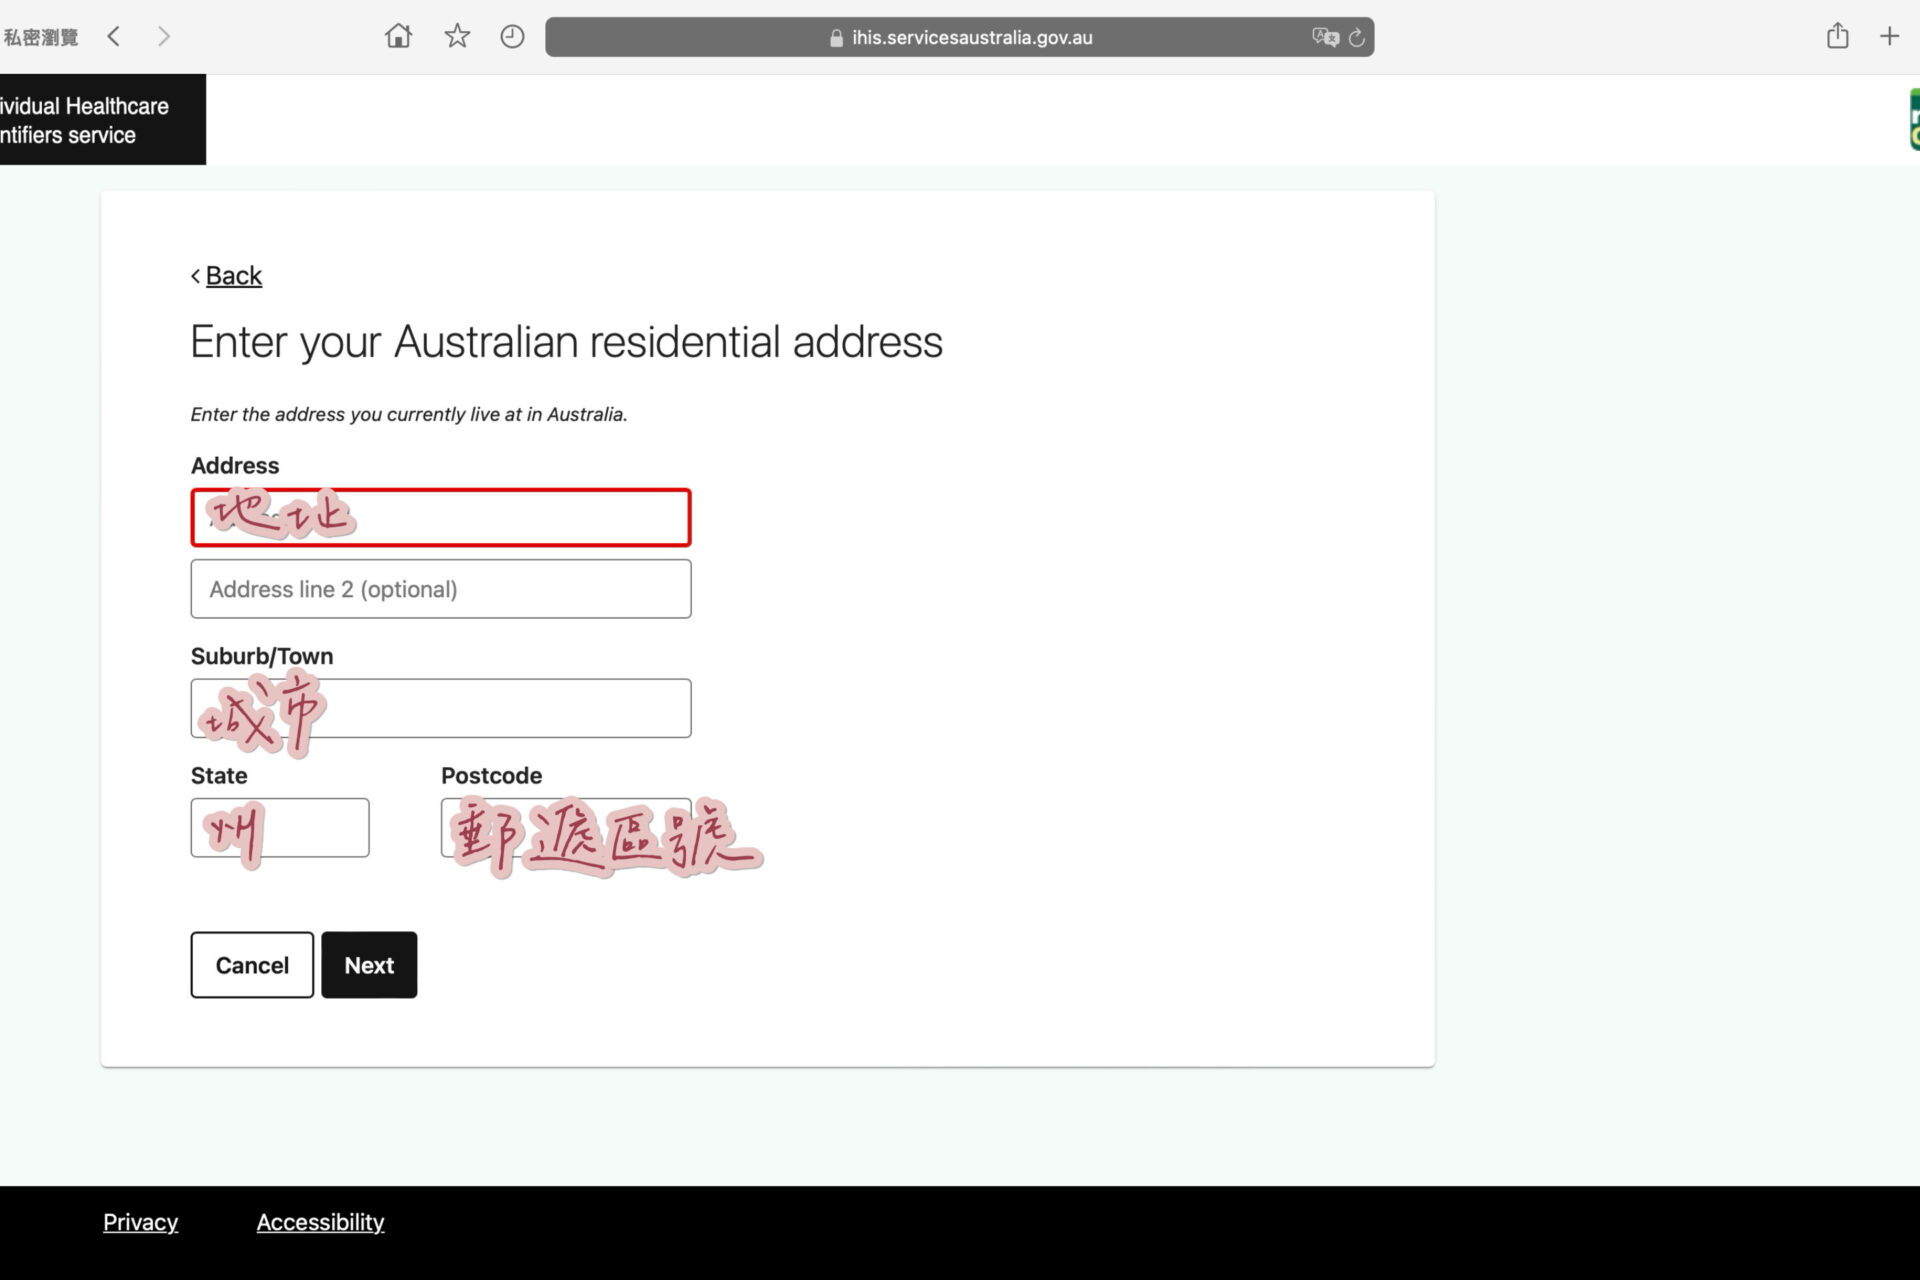Open the Accessibility footer link
The height and width of the screenshot is (1280, 1920).
tap(320, 1222)
